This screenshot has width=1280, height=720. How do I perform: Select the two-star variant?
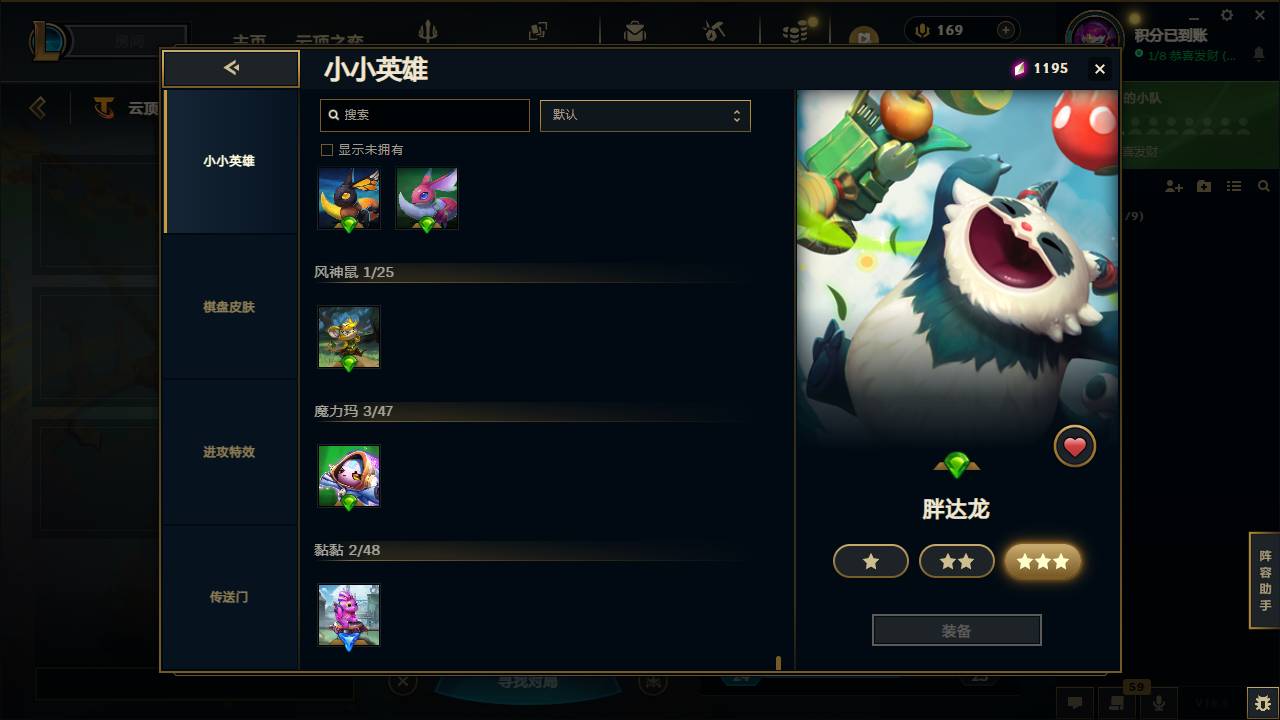tap(957, 561)
